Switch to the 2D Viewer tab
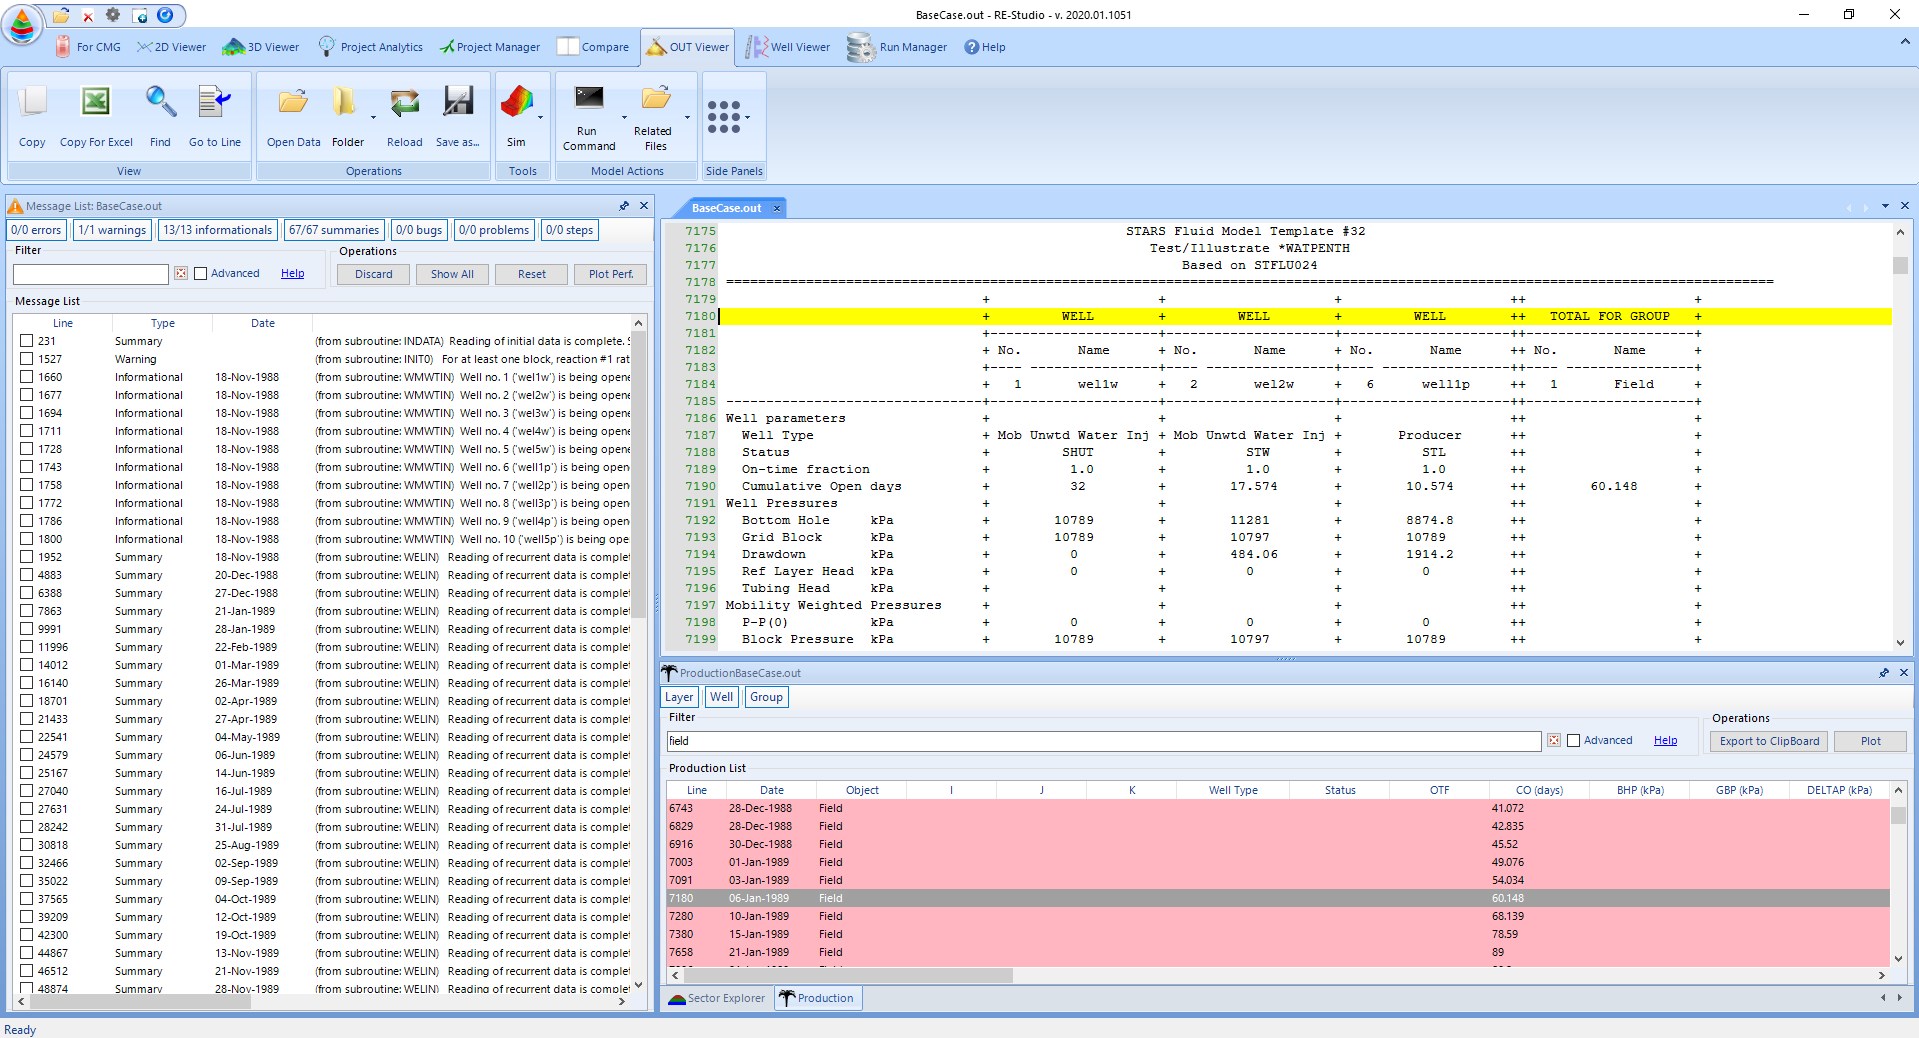This screenshot has height=1038, width=1919. [171, 47]
